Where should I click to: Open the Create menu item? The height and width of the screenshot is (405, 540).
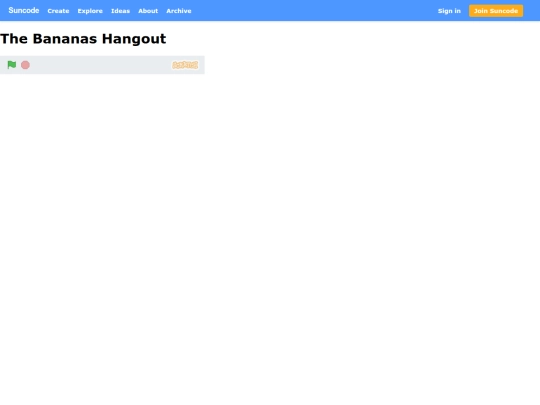(58, 11)
